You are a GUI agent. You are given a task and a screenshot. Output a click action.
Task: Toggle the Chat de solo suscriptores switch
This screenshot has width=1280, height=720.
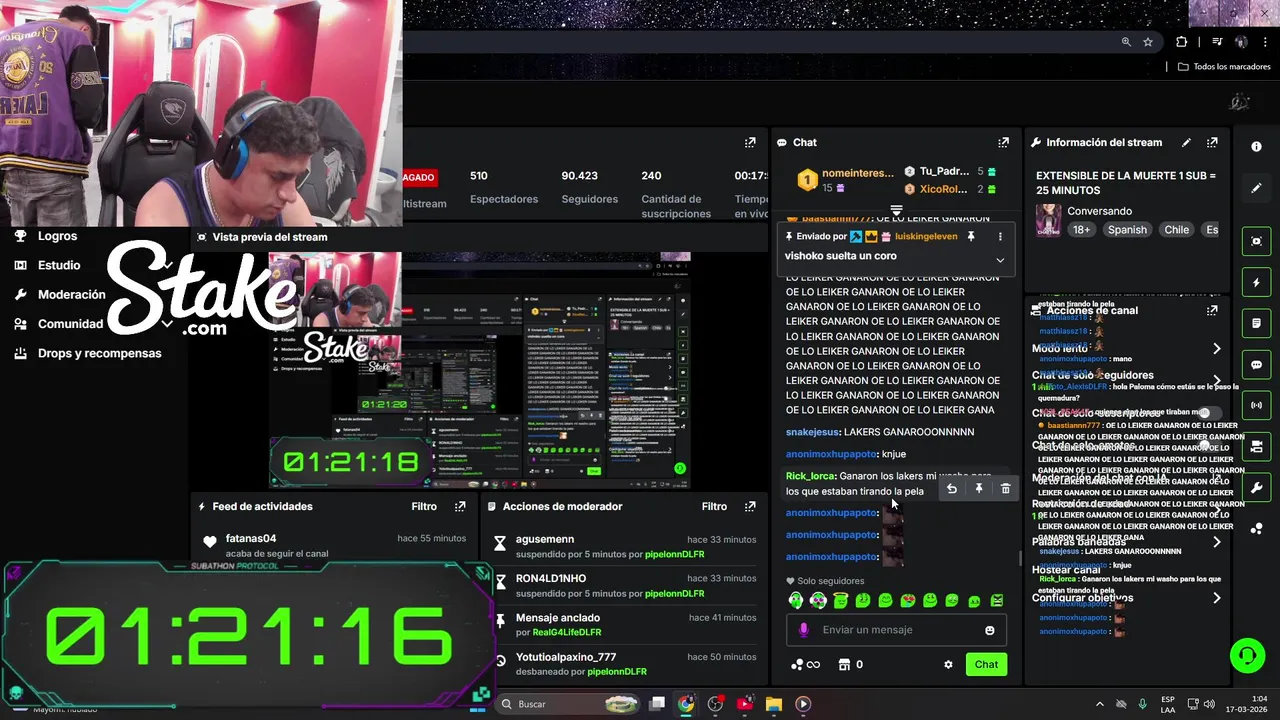1209,413
